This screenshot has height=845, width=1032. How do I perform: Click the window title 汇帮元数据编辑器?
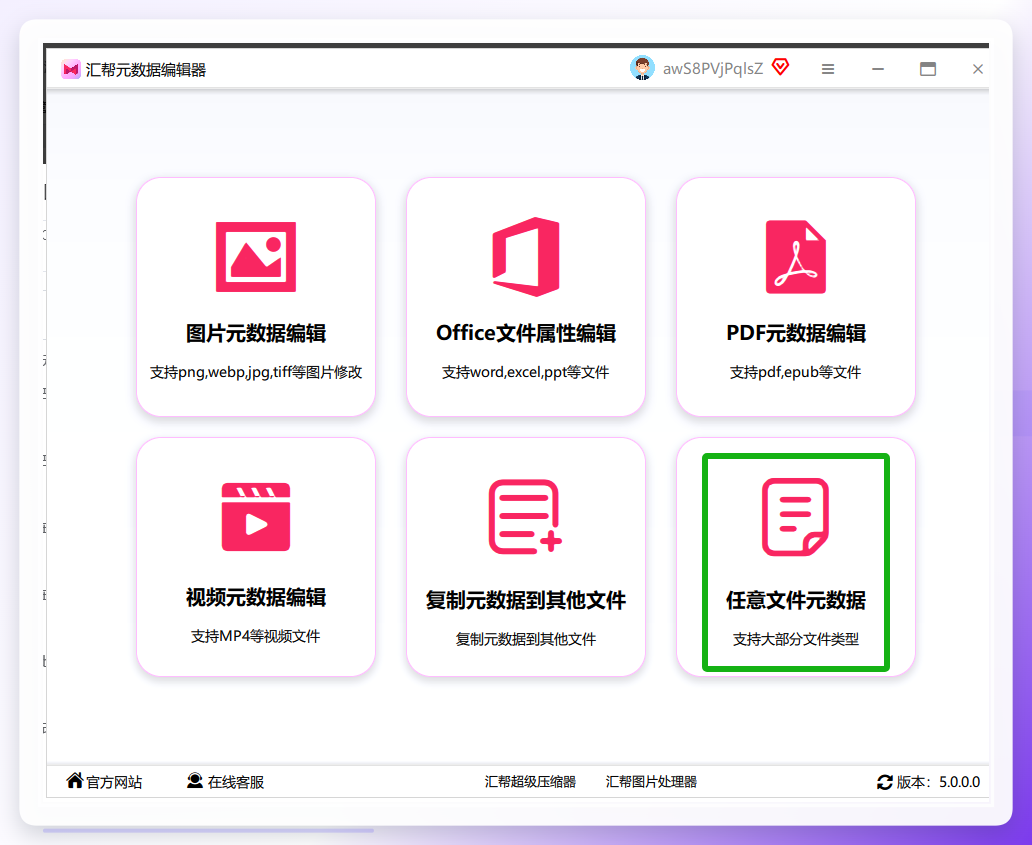click(145, 70)
